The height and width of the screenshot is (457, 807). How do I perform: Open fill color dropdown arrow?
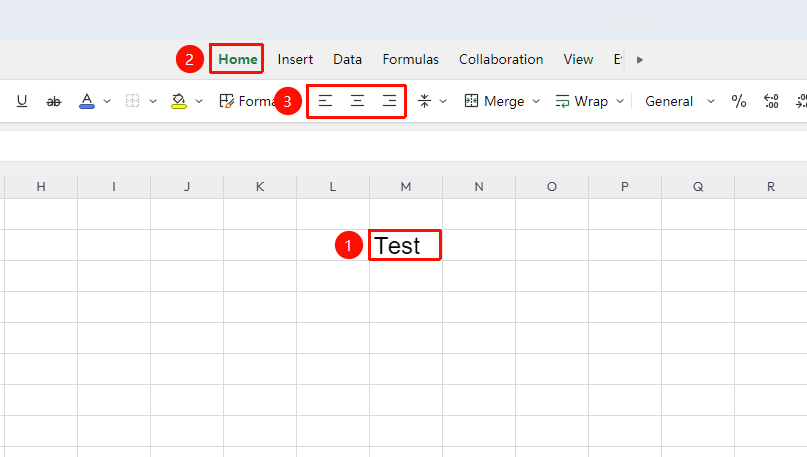(x=199, y=101)
